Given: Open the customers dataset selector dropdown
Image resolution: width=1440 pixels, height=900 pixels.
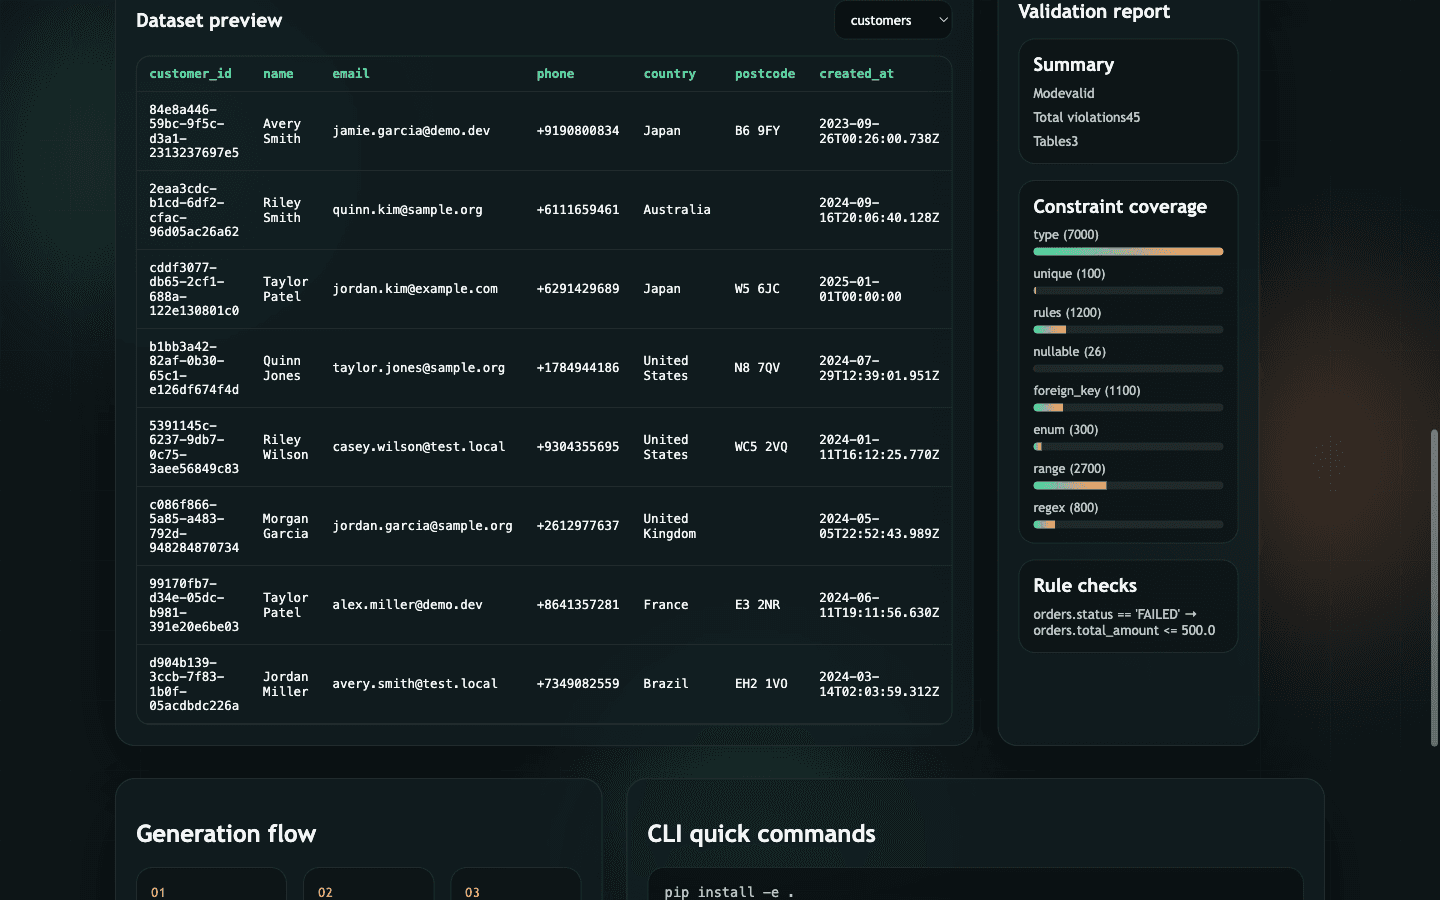Looking at the screenshot, I should 891,19.
